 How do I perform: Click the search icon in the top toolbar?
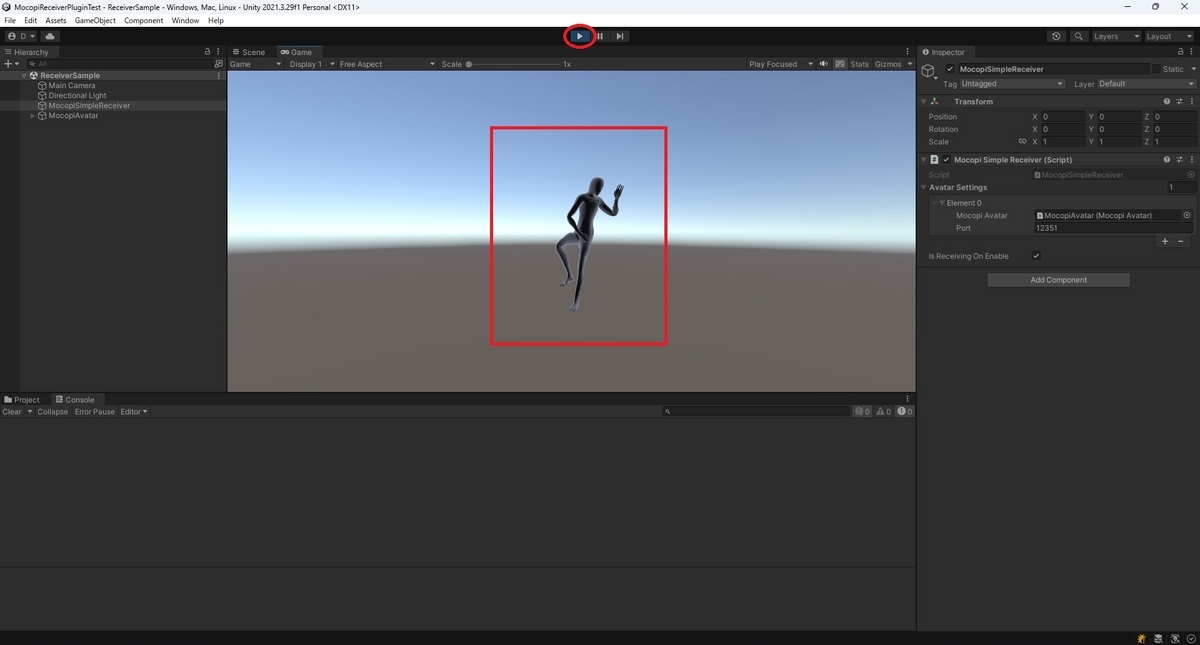tap(1078, 36)
